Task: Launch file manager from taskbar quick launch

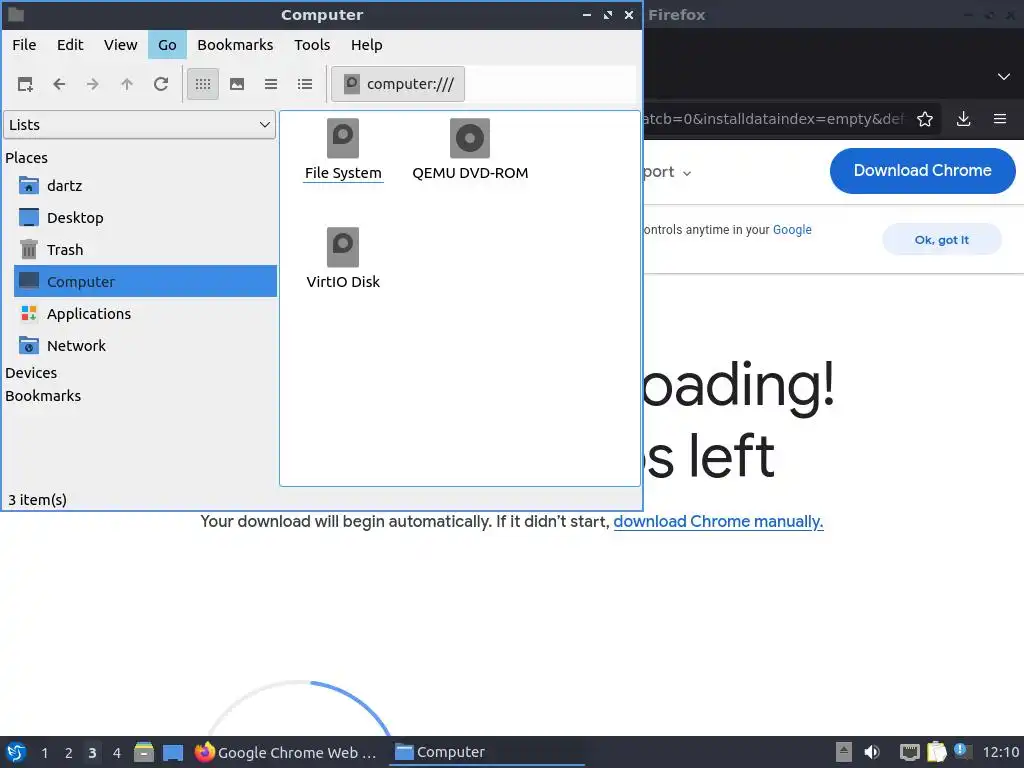Action: point(144,752)
